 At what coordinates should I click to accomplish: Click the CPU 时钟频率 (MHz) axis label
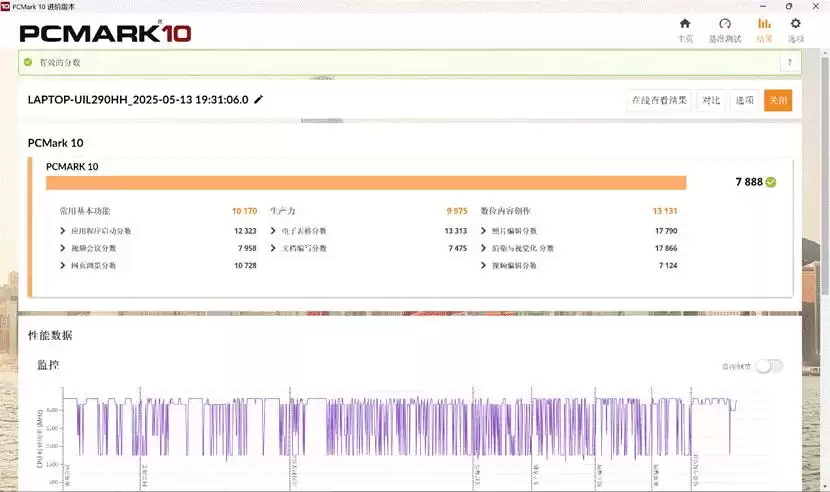pyautogui.click(x=40, y=439)
